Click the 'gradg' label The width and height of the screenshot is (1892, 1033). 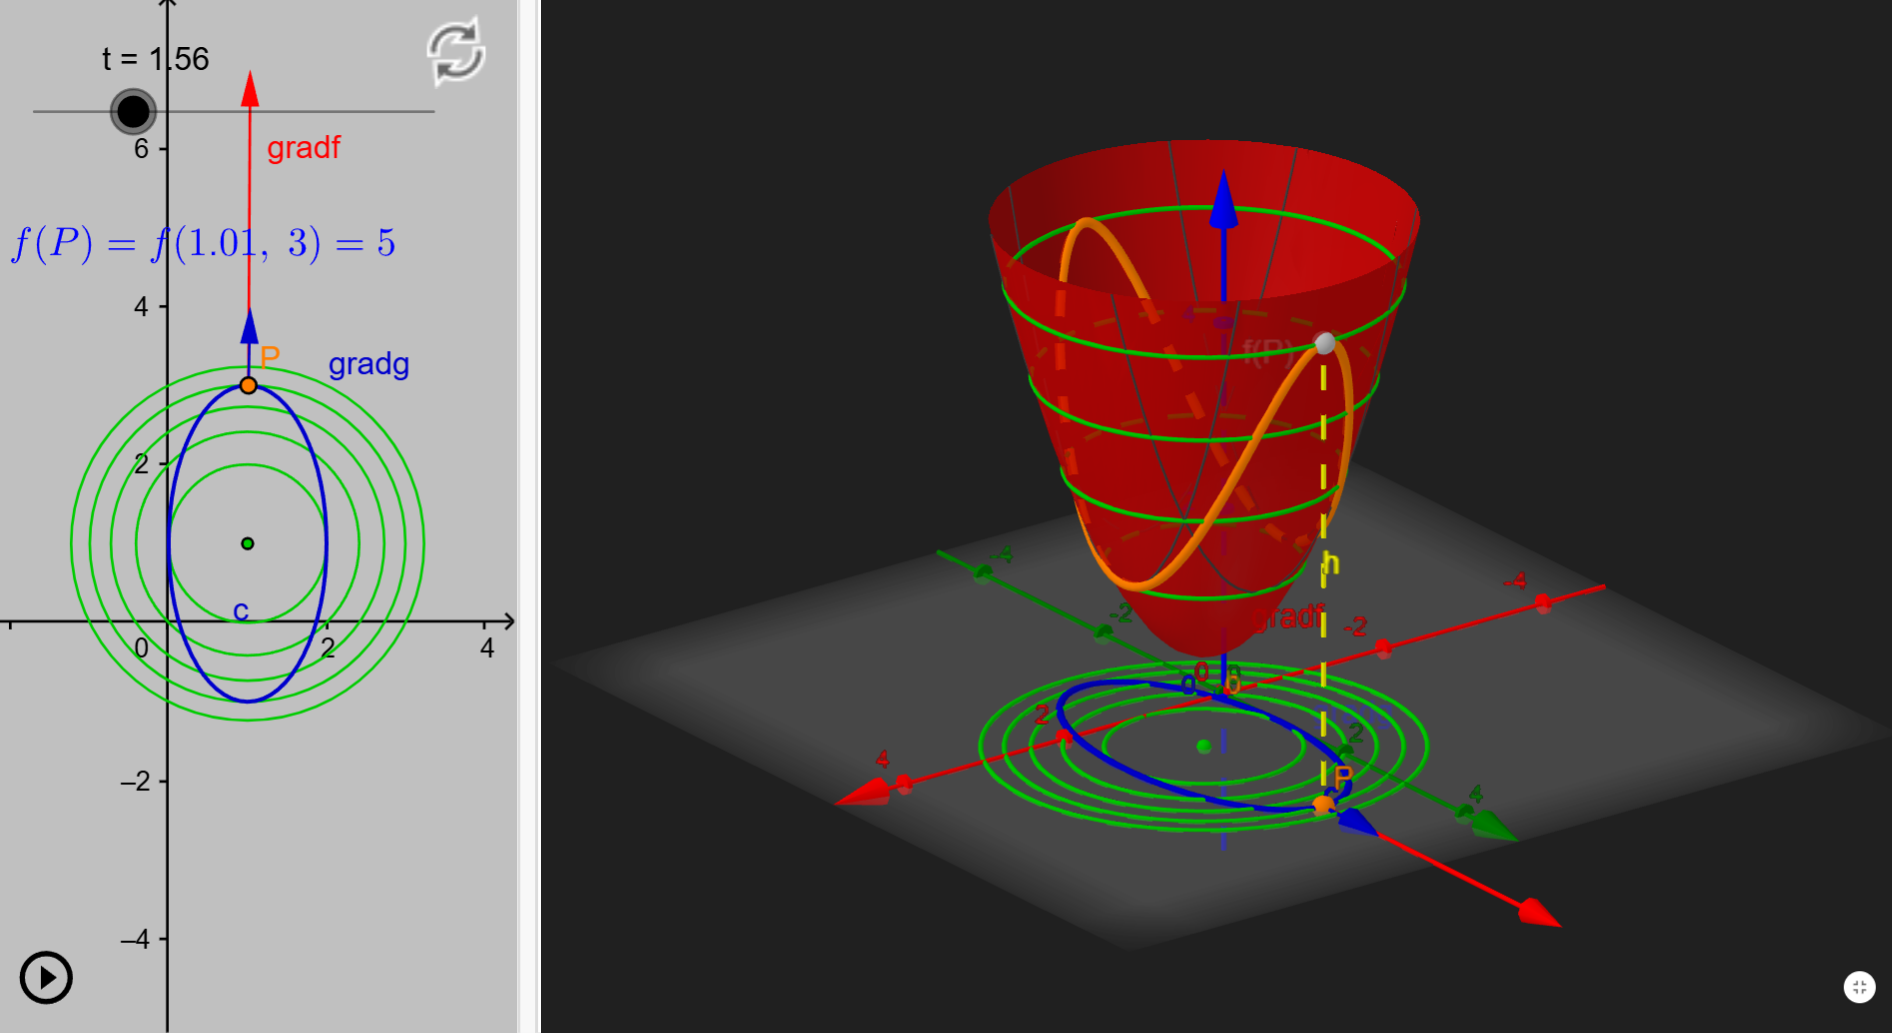(369, 364)
